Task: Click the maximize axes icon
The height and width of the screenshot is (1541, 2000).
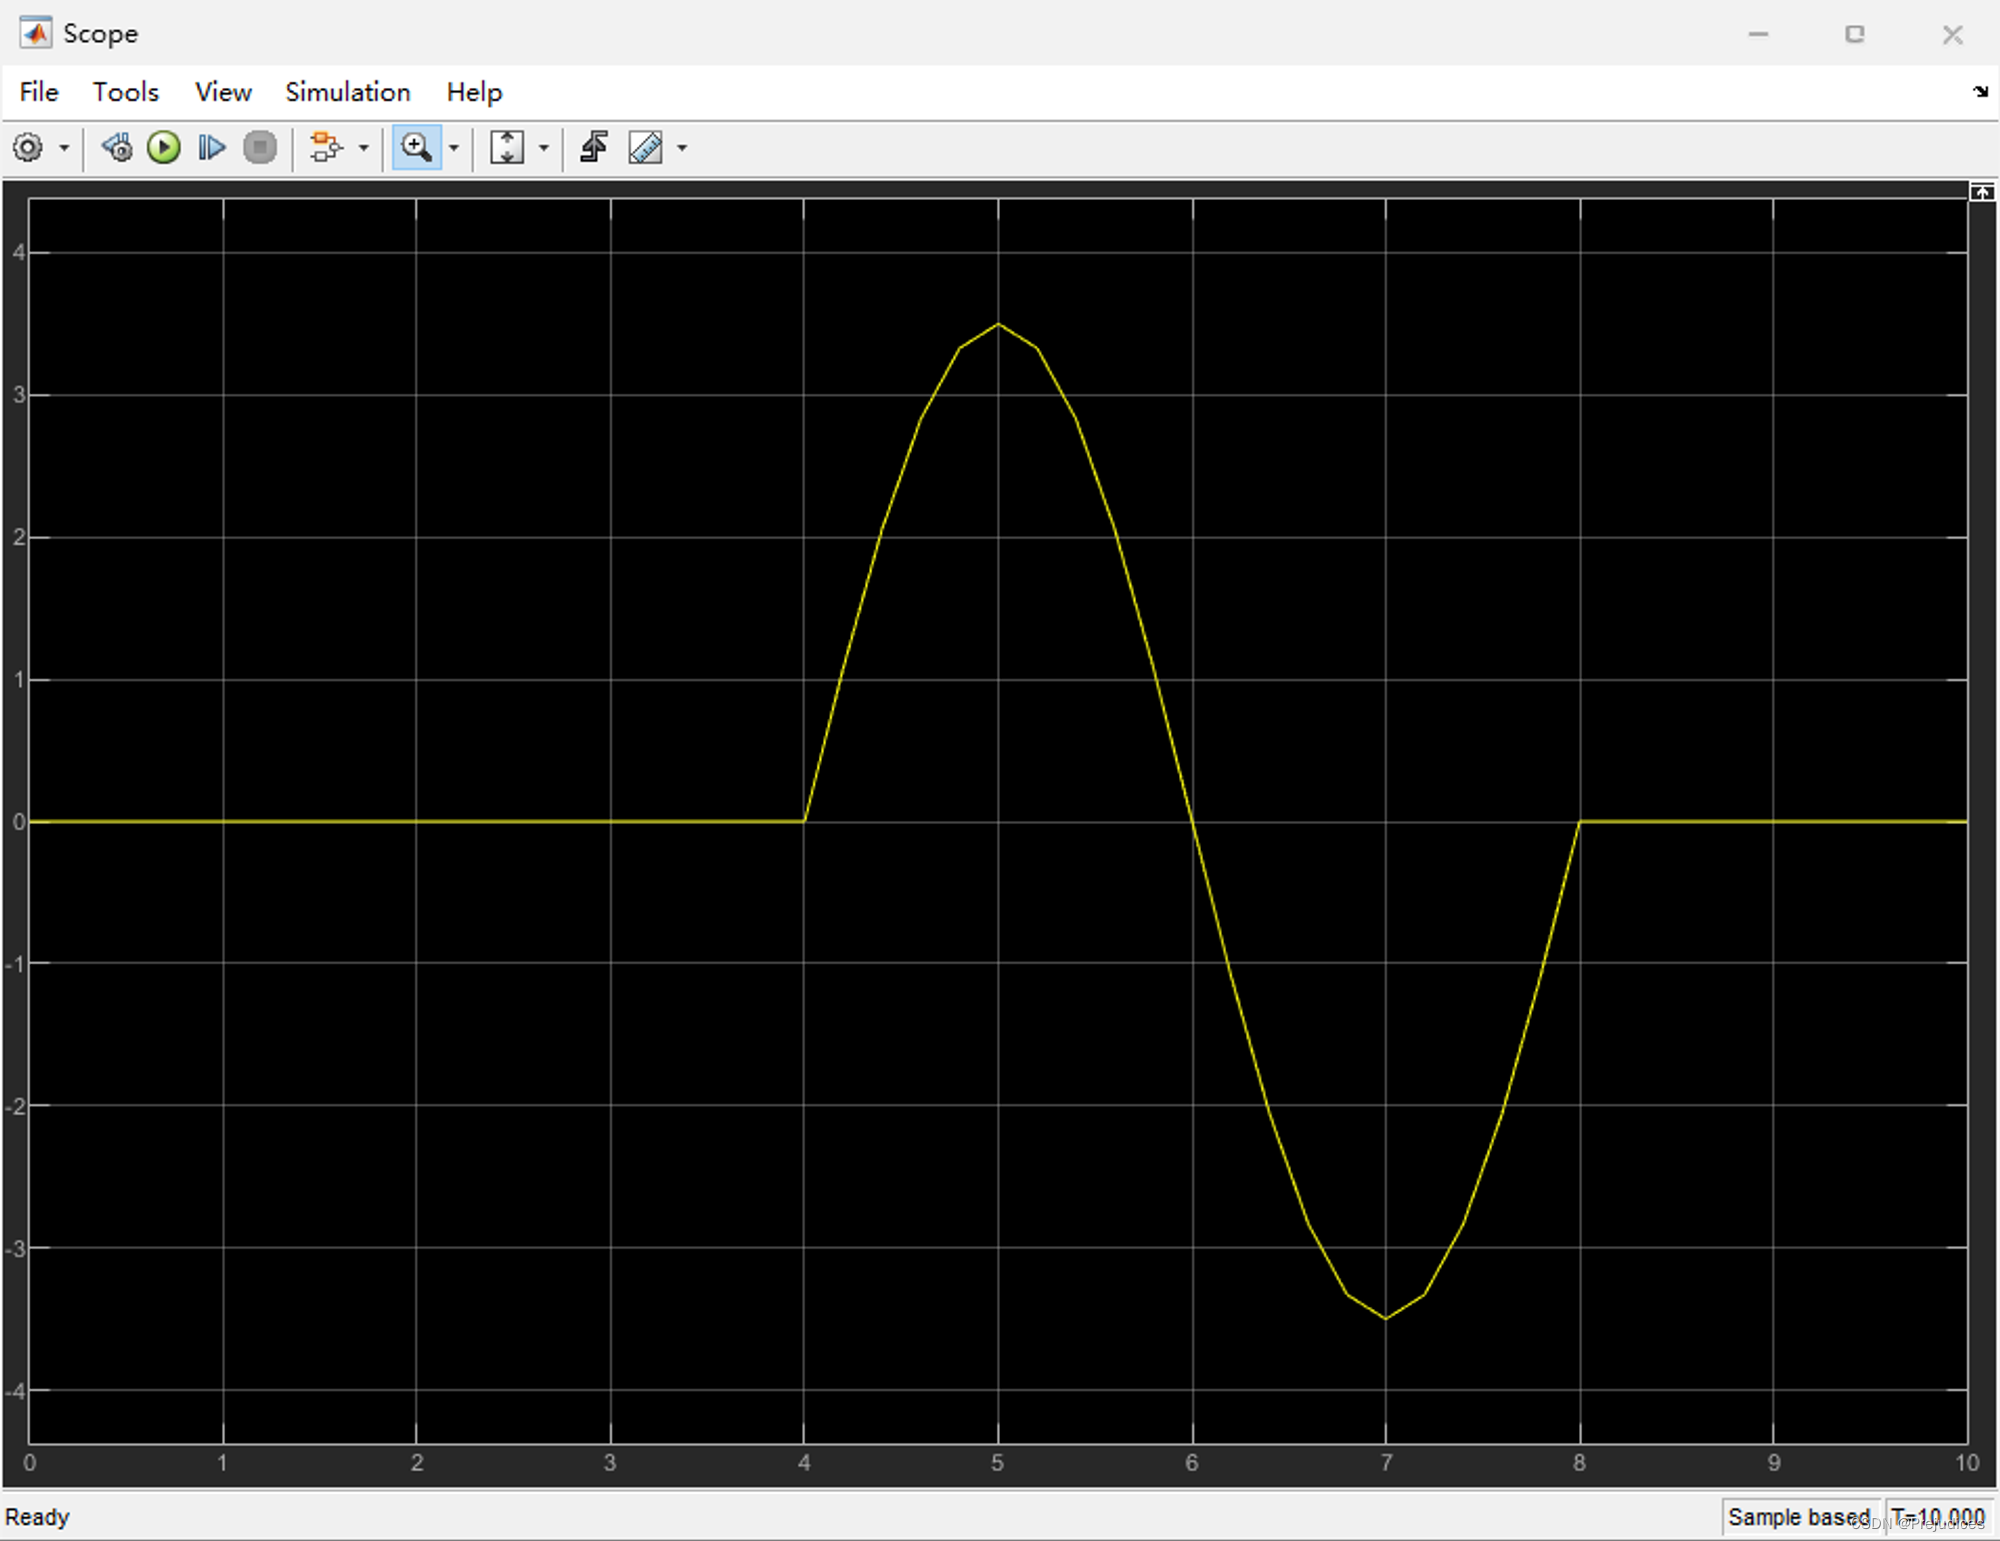Action: pyautogui.click(x=1982, y=191)
